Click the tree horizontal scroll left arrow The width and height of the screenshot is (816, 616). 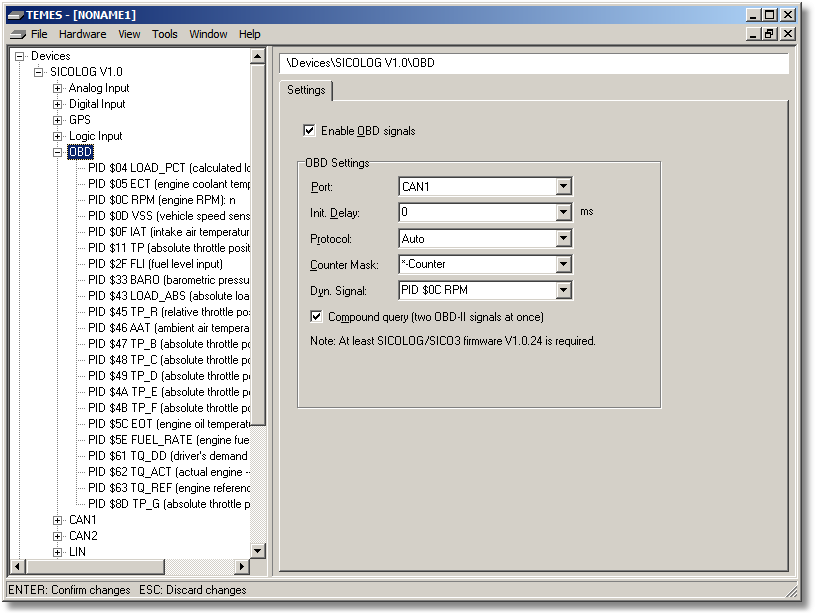click(x=18, y=567)
